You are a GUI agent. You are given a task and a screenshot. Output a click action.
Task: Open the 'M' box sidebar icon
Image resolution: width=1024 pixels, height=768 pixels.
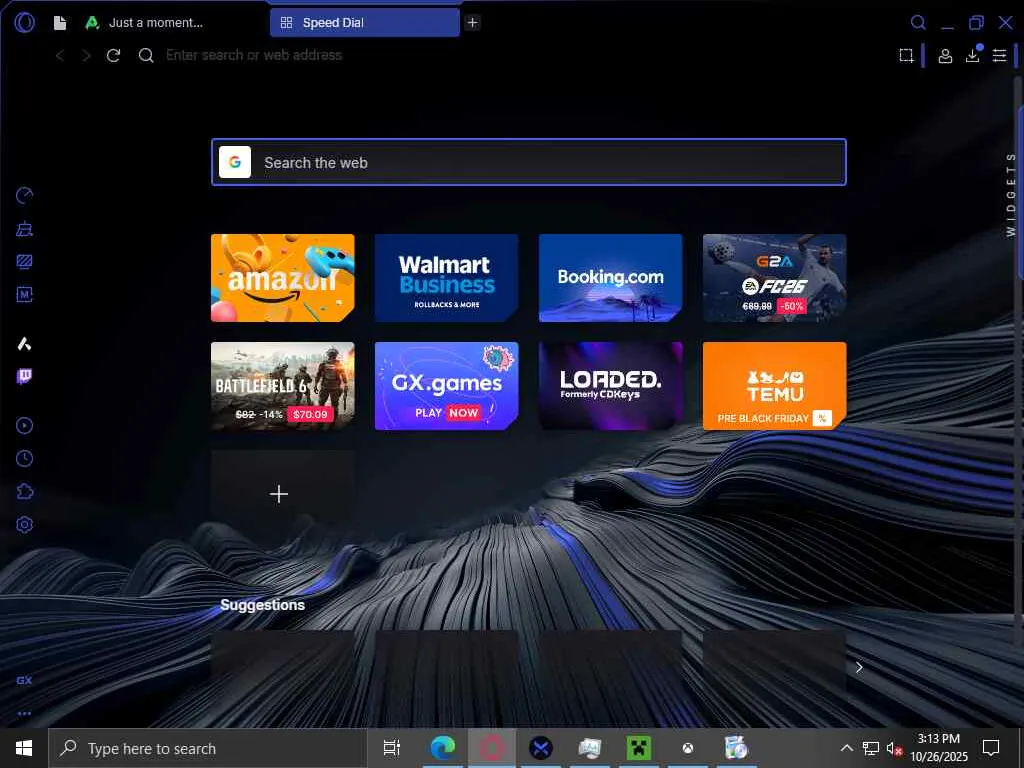pyautogui.click(x=24, y=295)
